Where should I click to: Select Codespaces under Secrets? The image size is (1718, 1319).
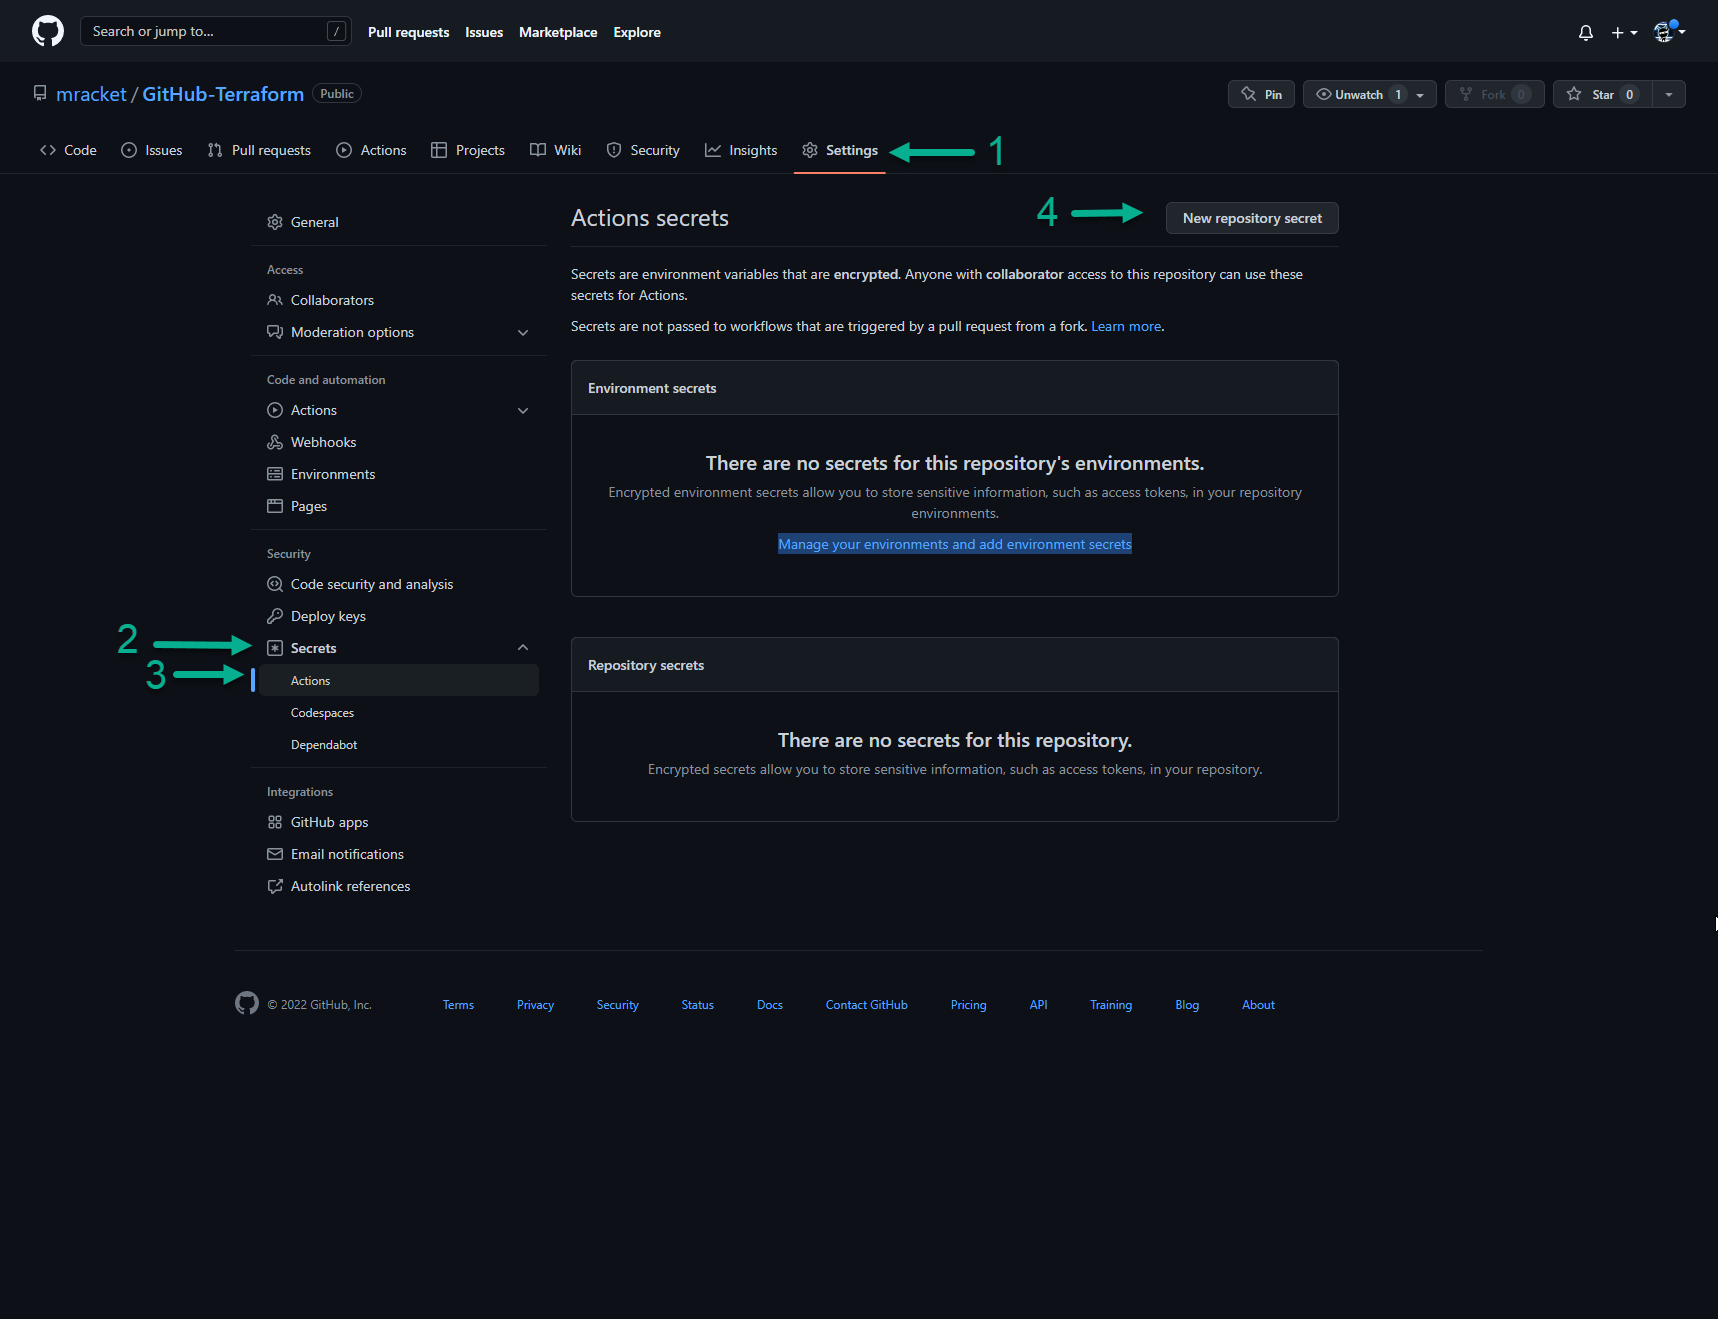(x=399, y=712)
